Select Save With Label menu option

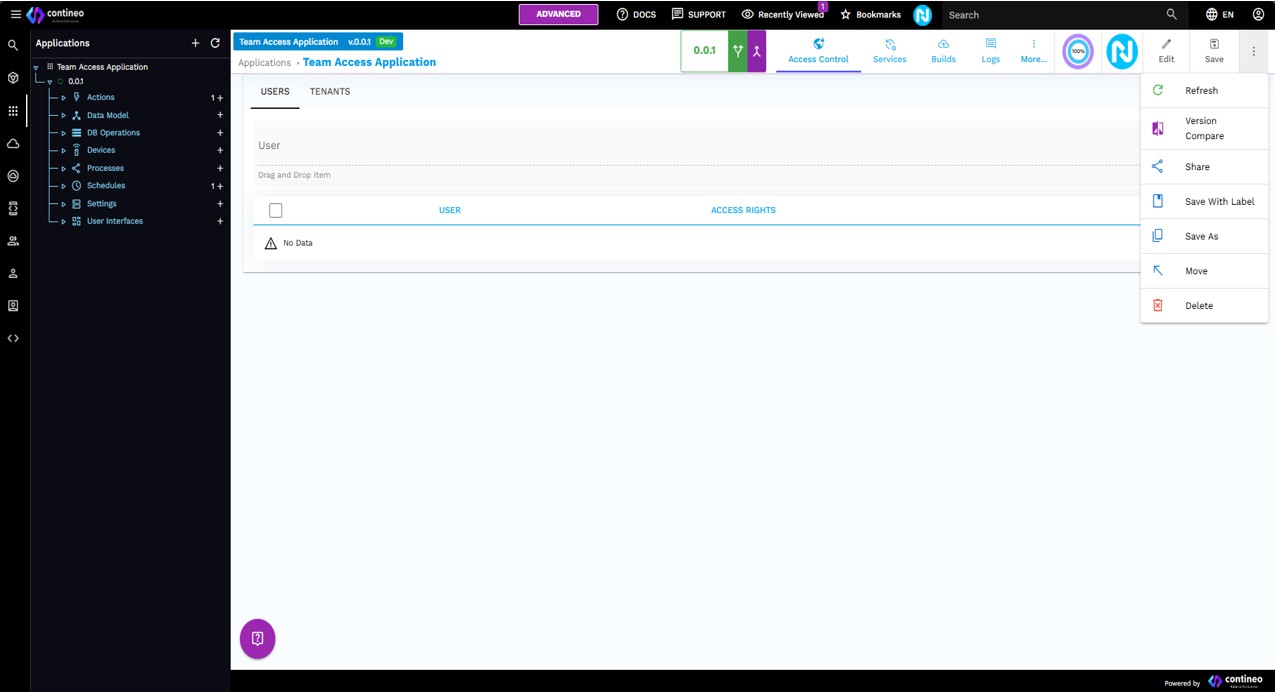point(1219,202)
